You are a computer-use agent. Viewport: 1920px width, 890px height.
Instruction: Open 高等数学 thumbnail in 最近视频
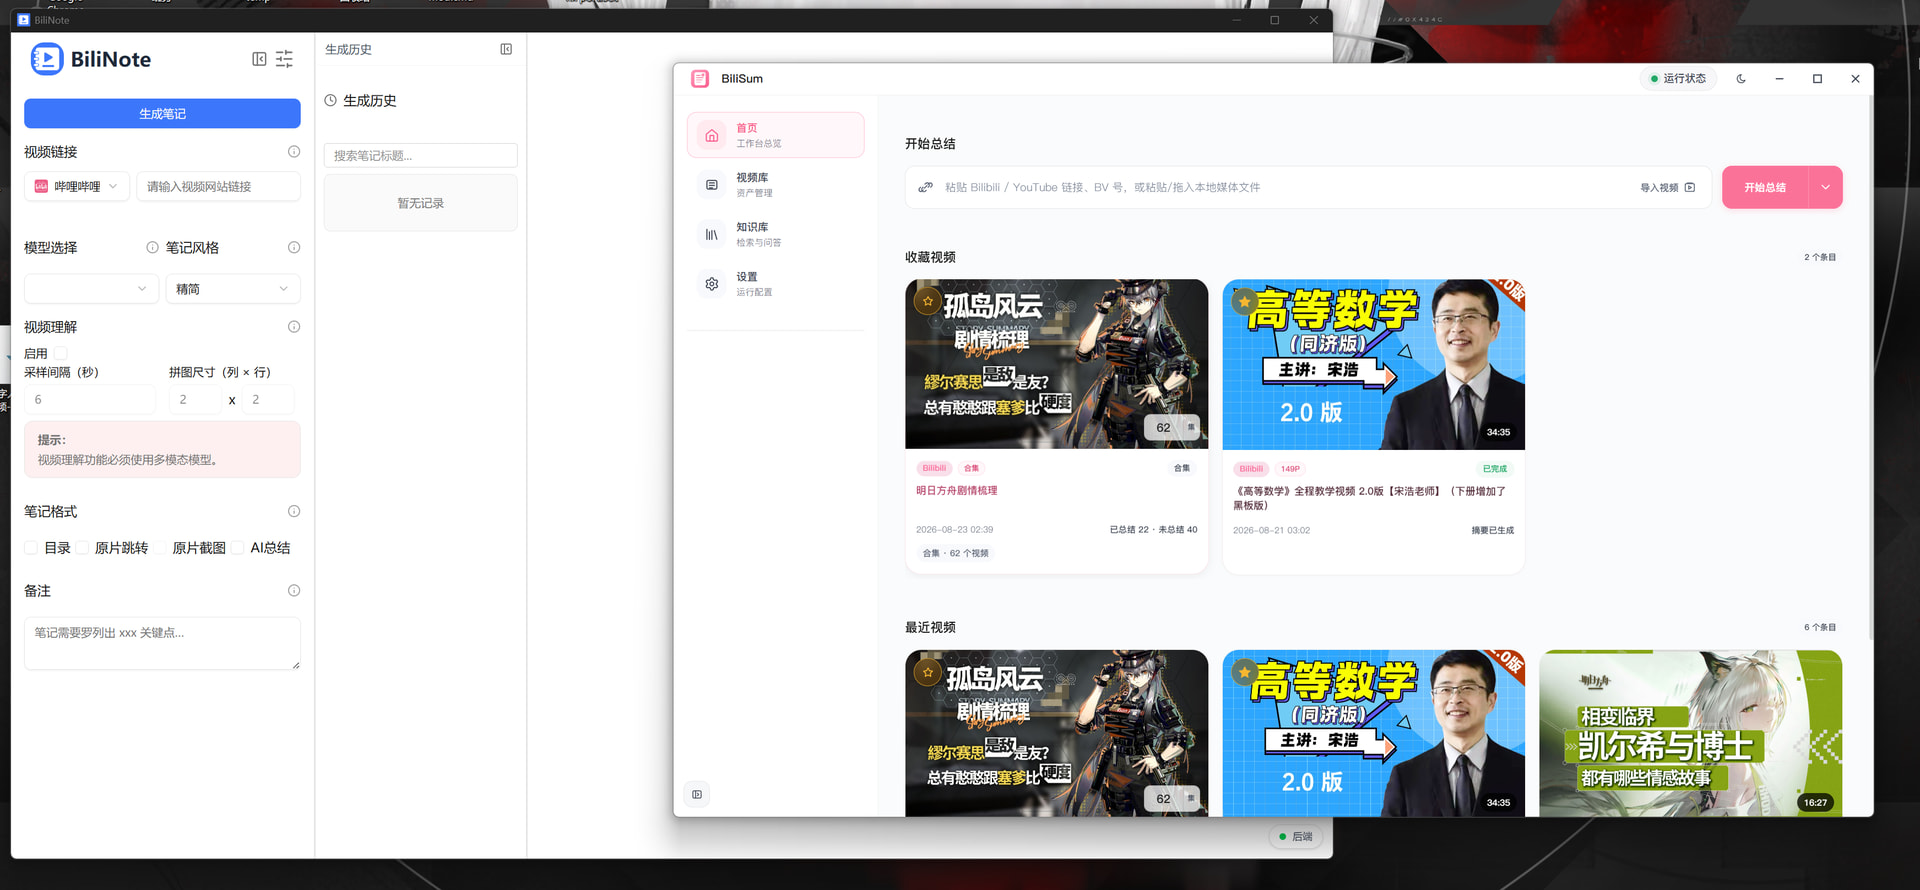click(x=1373, y=733)
